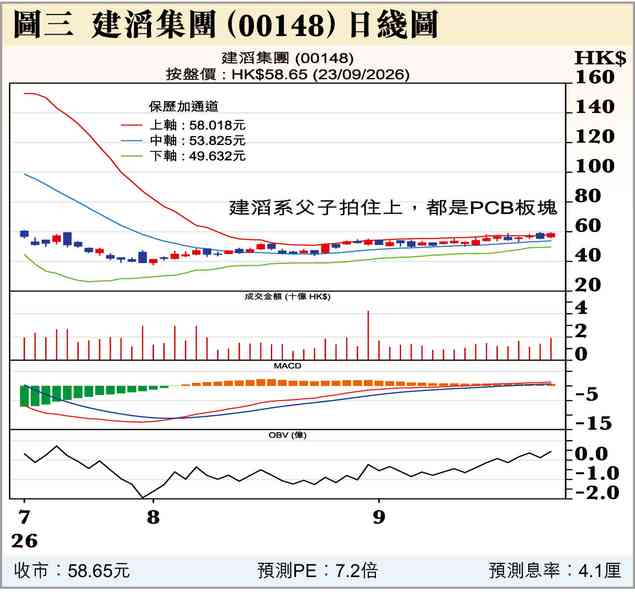Click the 160 price axis label
635x600 pixels.
pos(595,77)
